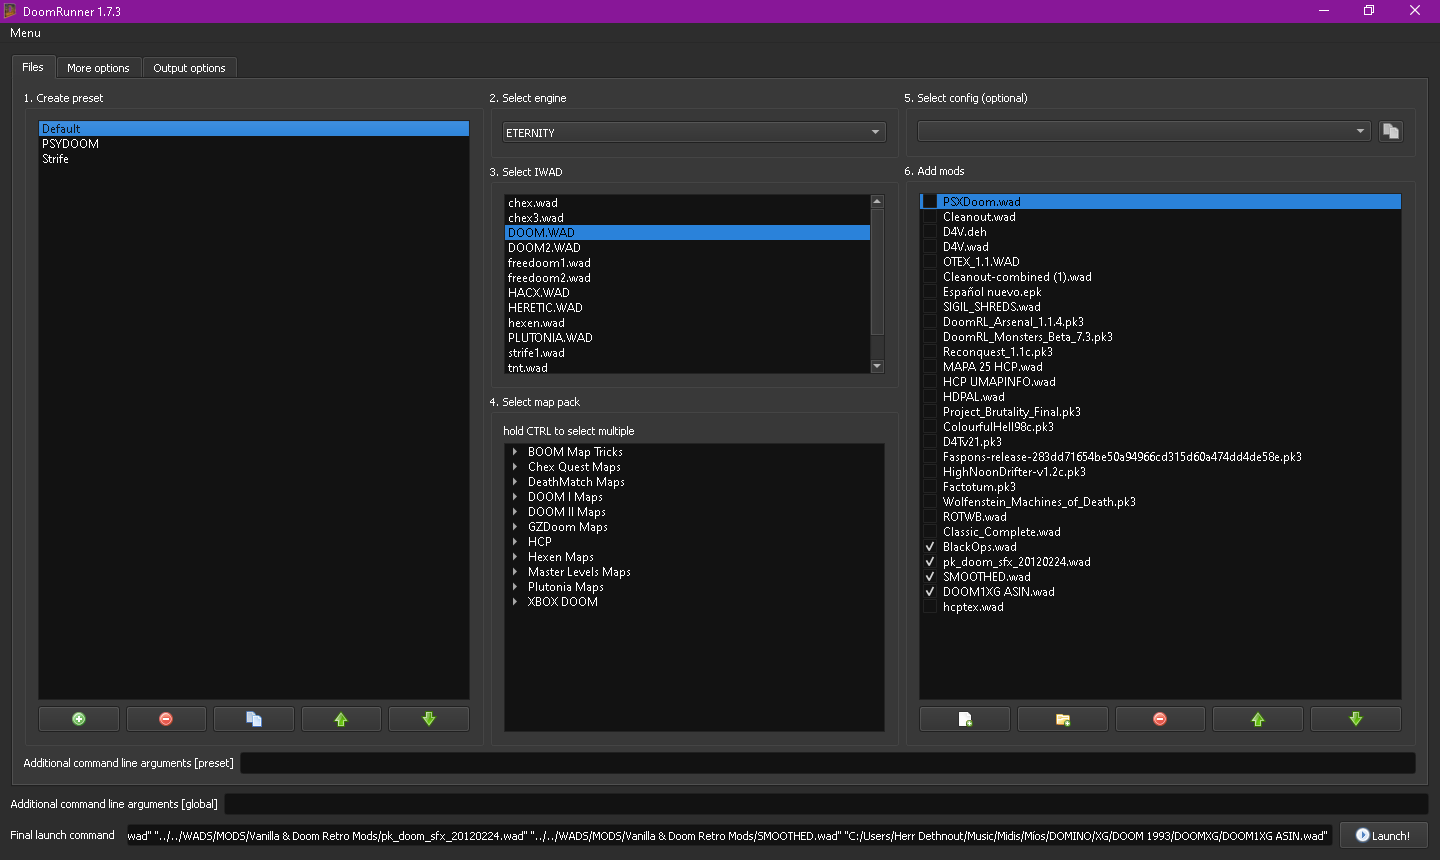This screenshot has width=1440, height=860.
Task: Select OTEX_1.1.WAD in the mods list
Action: [981, 262]
